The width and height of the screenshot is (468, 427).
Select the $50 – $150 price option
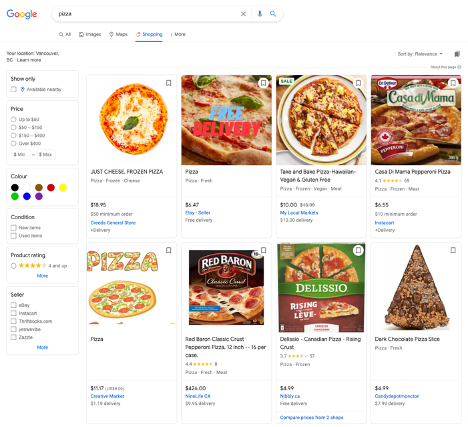click(x=13, y=127)
